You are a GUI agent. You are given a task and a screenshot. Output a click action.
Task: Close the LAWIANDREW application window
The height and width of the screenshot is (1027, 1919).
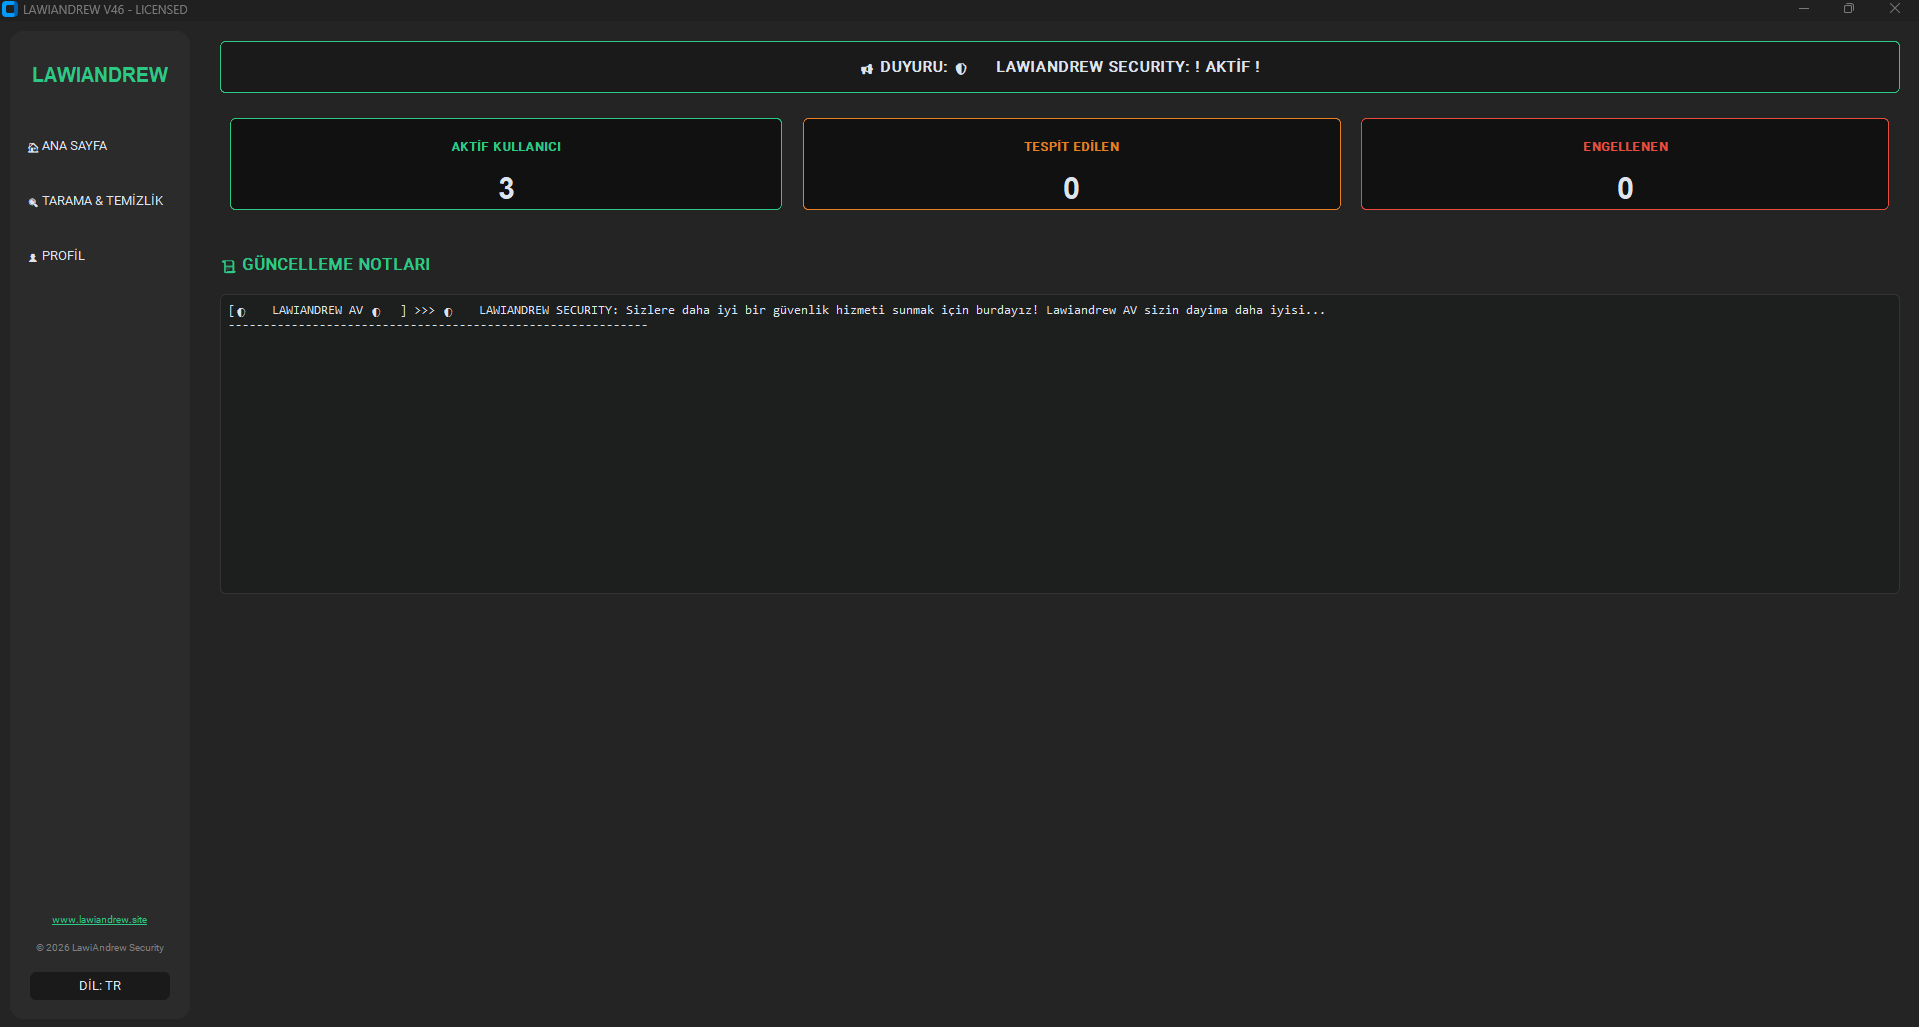1894,9
